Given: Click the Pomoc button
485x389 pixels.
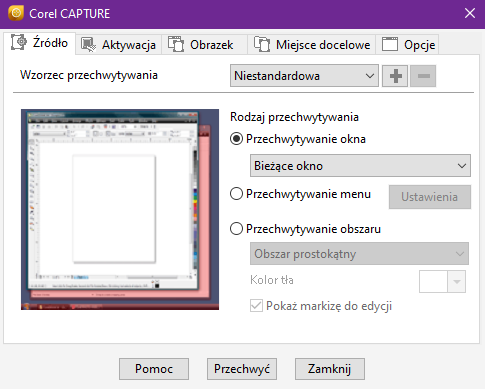Looking at the screenshot, I should click(154, 369).
